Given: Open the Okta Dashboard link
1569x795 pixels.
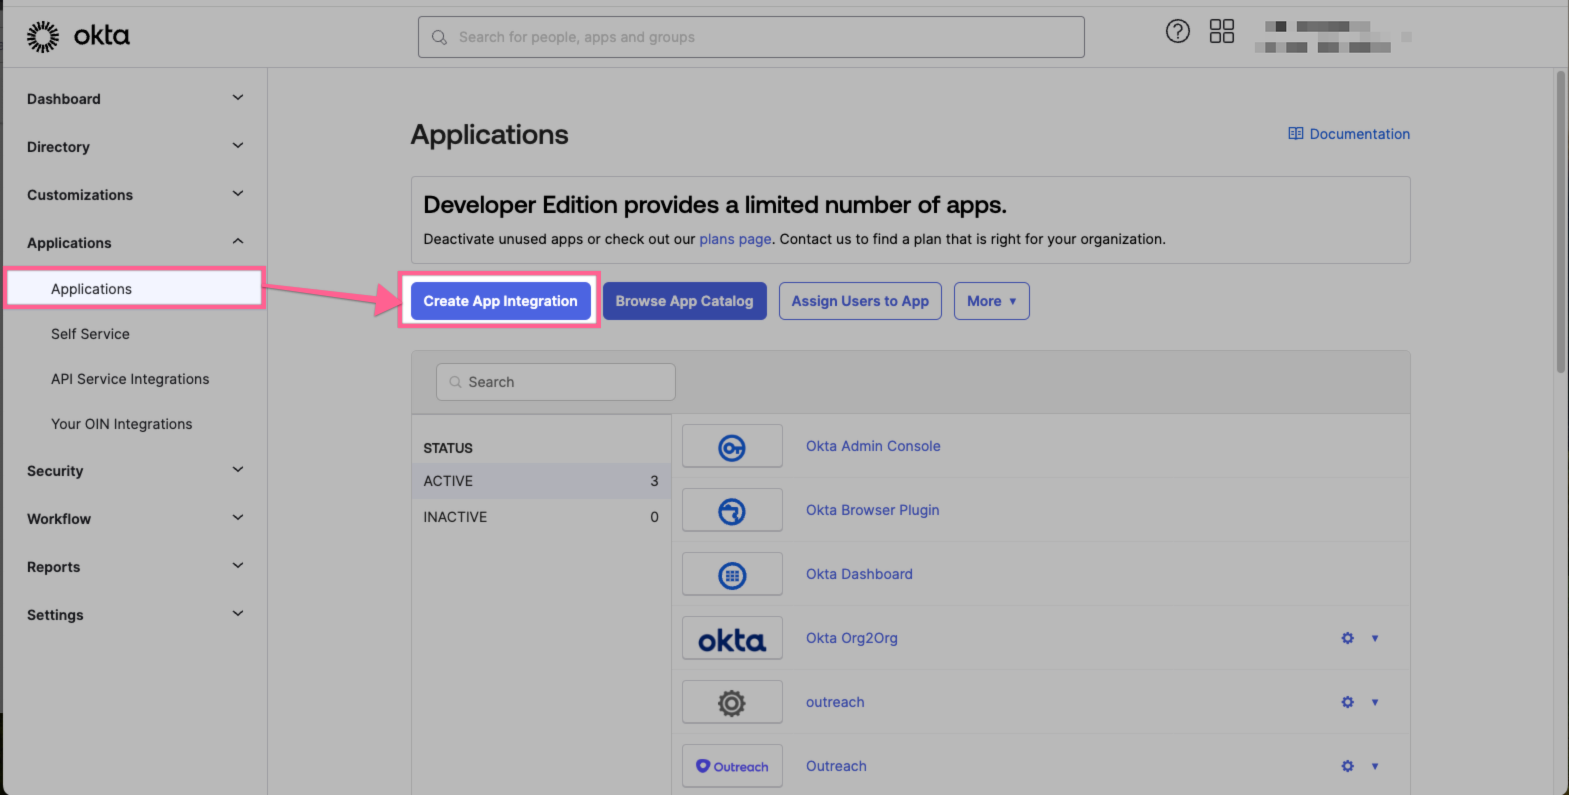Looking at the screenshot, I should coord(859,574).
